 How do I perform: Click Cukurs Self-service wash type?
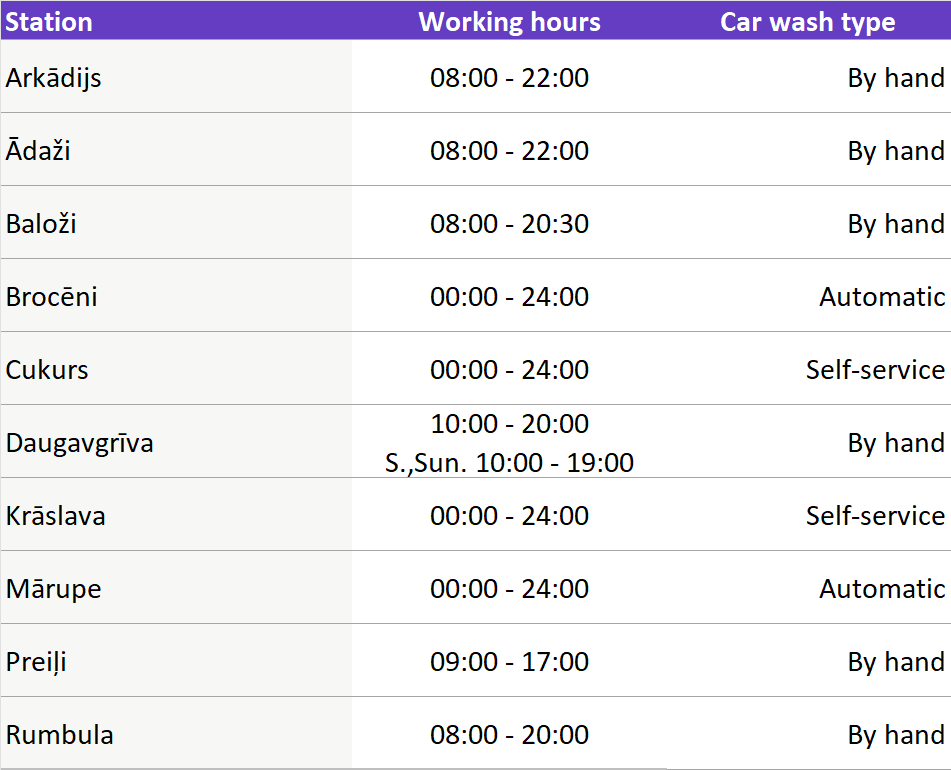(875, 370)
